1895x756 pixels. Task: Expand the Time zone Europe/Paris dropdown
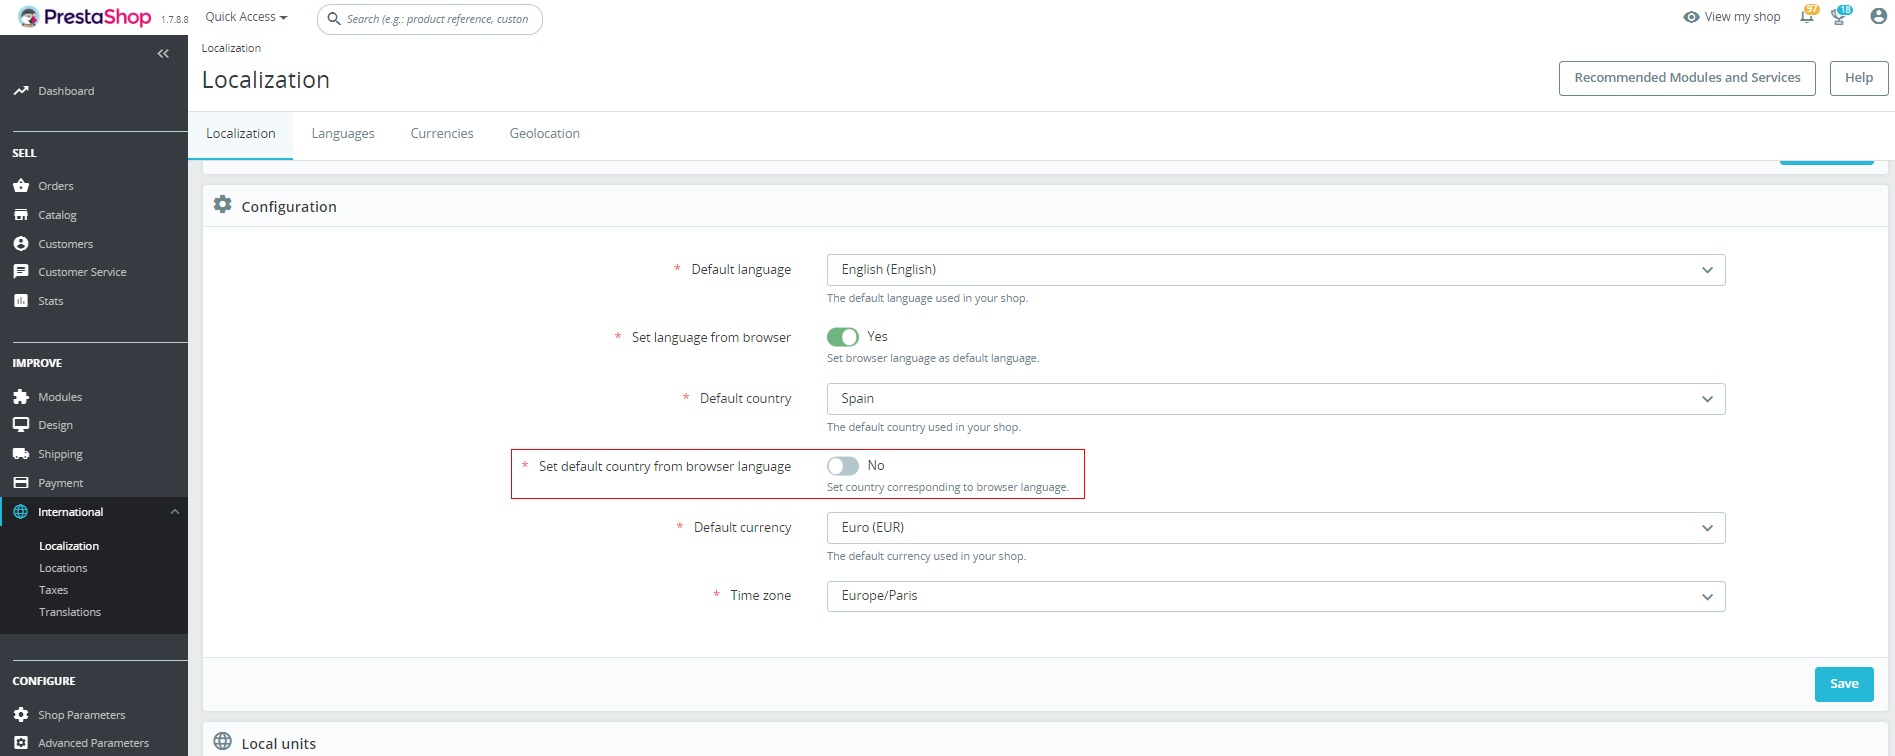1275,596
